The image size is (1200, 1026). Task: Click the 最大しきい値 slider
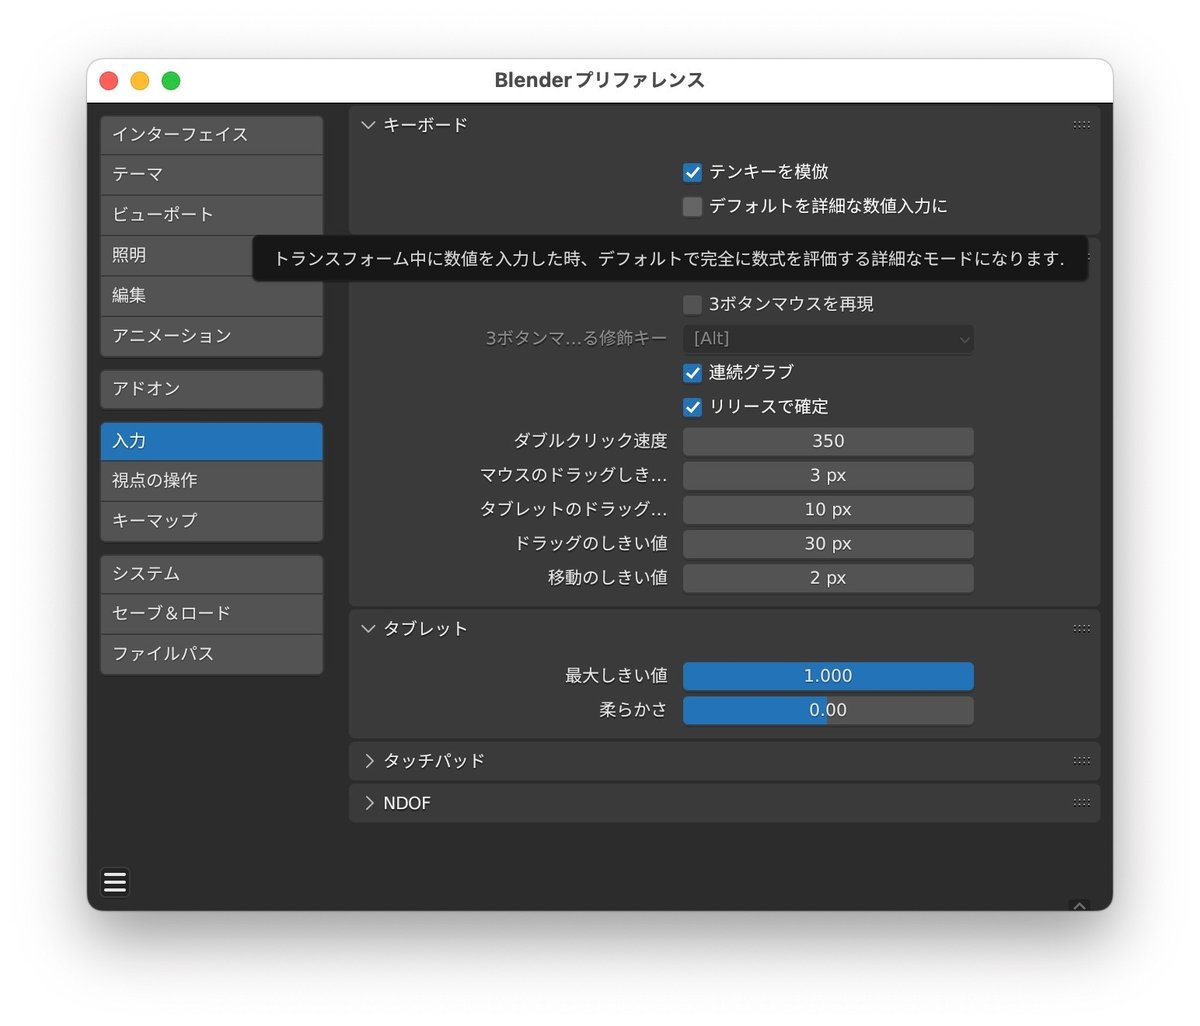coord(828,676)
